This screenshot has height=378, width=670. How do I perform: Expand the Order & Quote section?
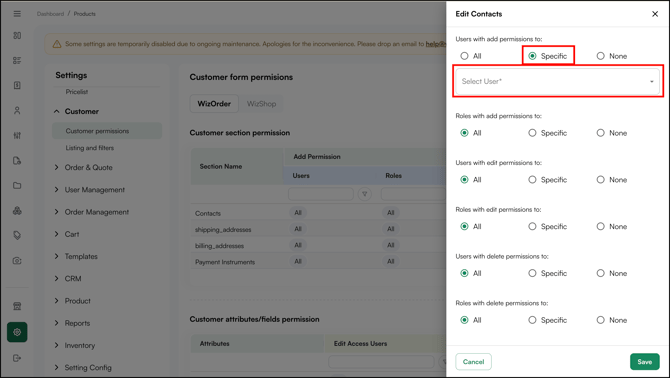click(56, 167)
